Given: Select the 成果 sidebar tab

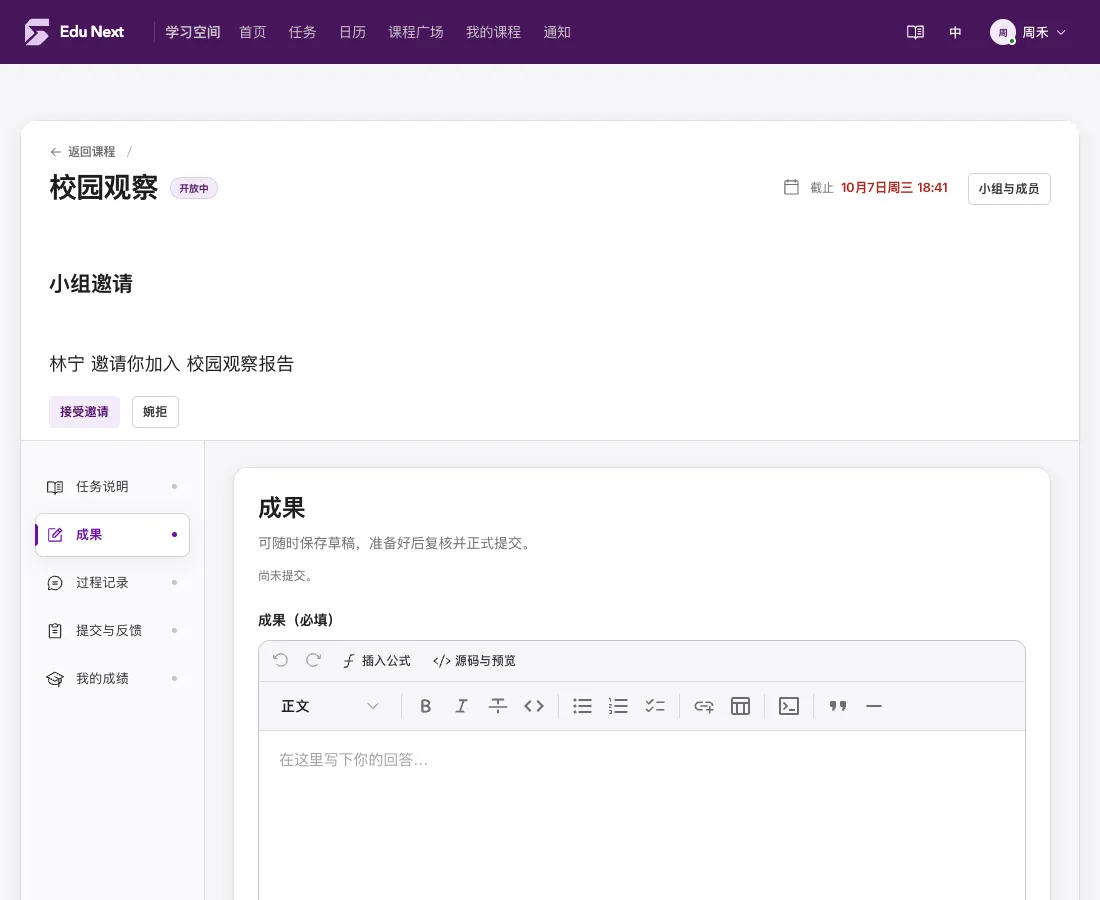Looking at the screenshot, I should tap(112, 535).
